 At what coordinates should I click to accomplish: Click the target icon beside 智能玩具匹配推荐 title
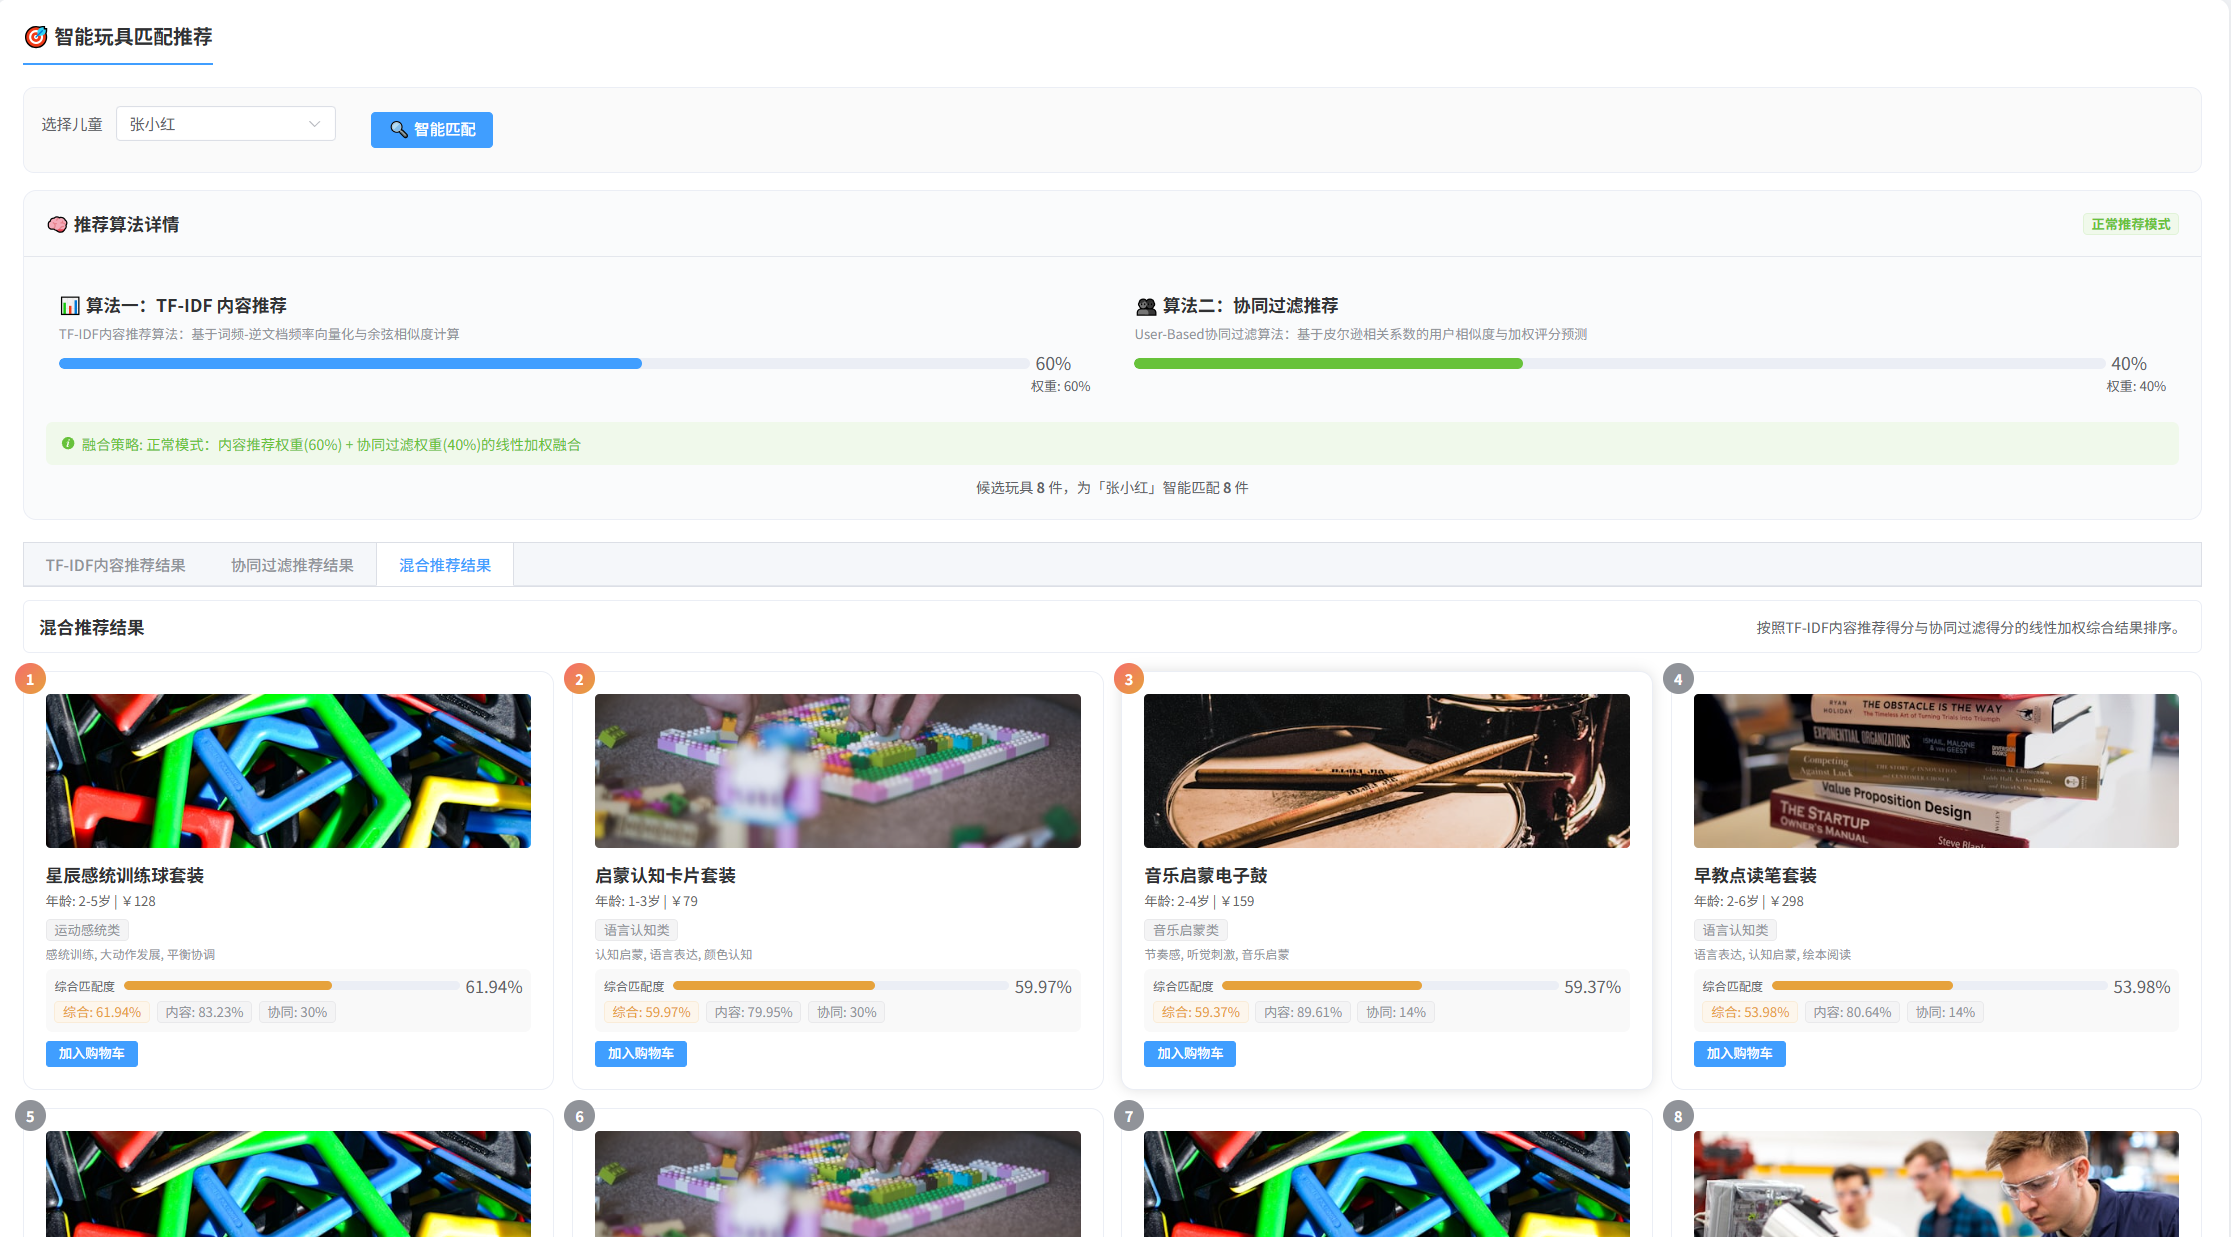(36, 37)
